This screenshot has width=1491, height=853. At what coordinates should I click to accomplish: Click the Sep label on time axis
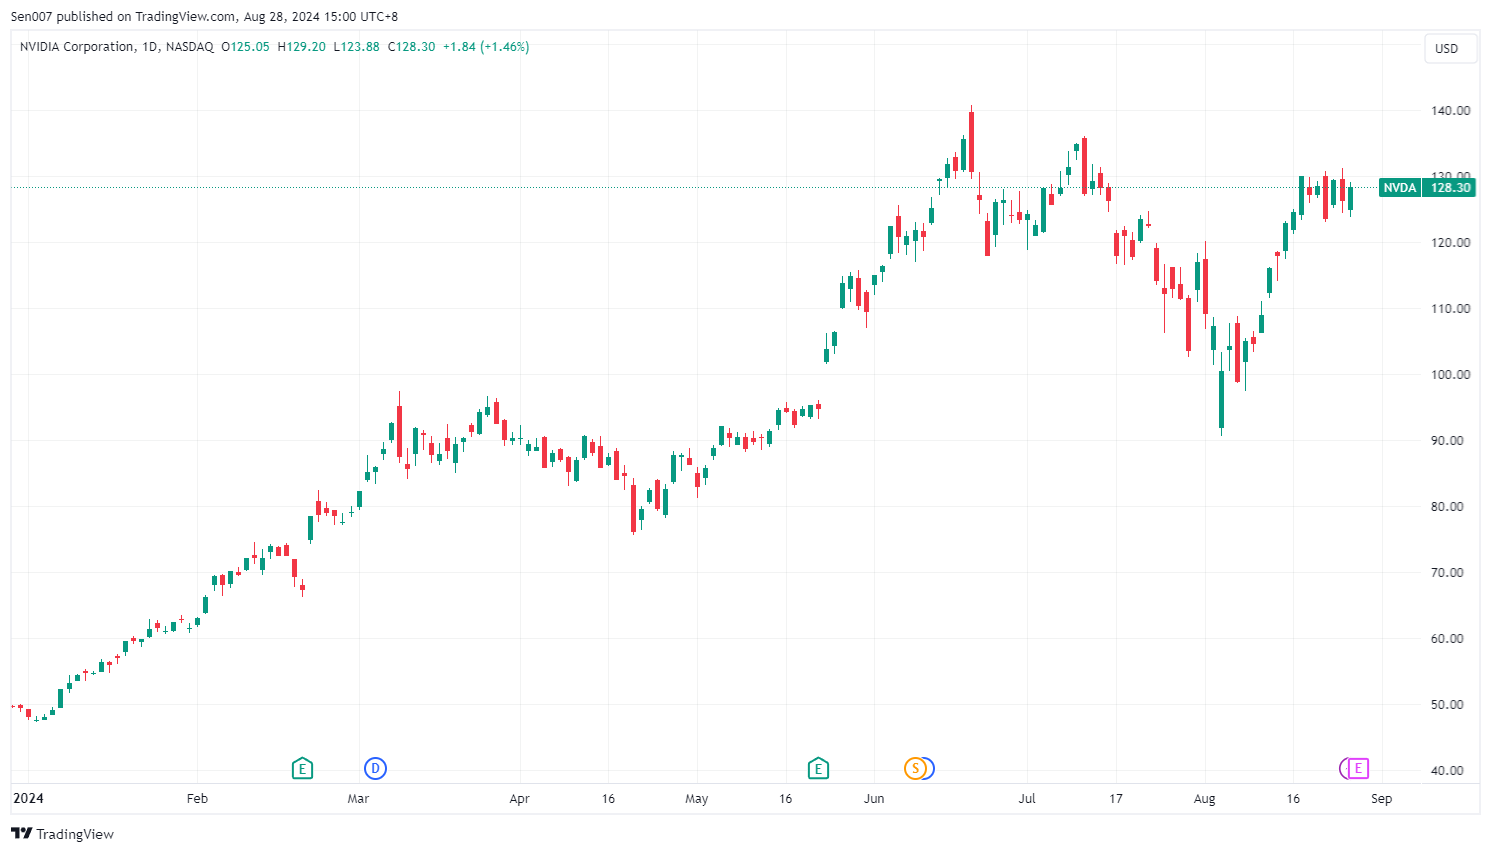point(1382,798)
